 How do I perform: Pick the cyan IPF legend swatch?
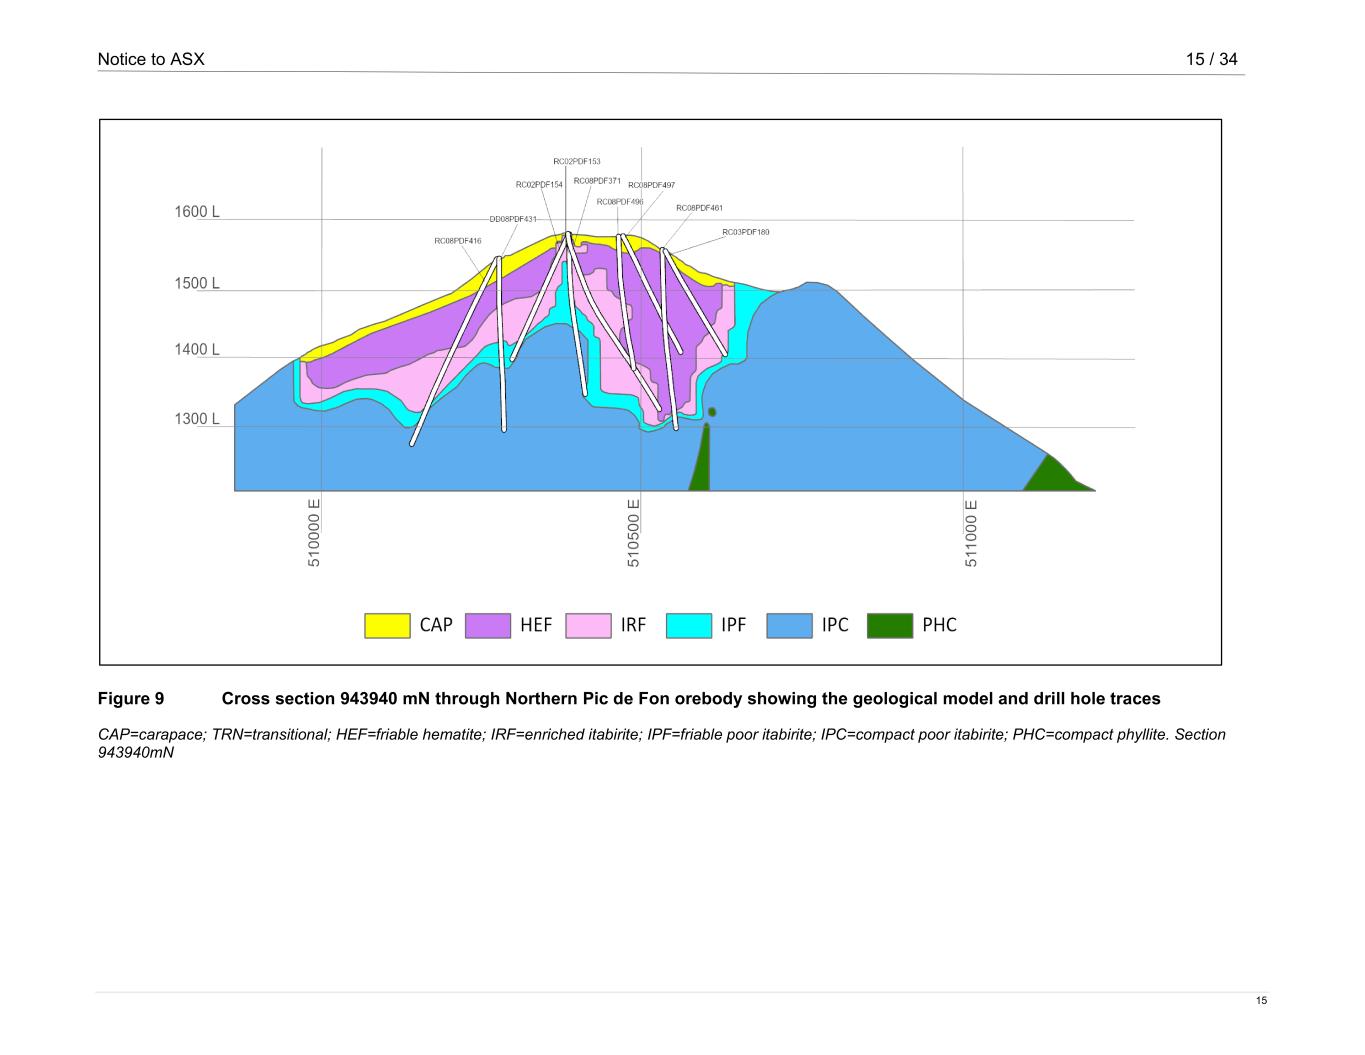point(689,625)
